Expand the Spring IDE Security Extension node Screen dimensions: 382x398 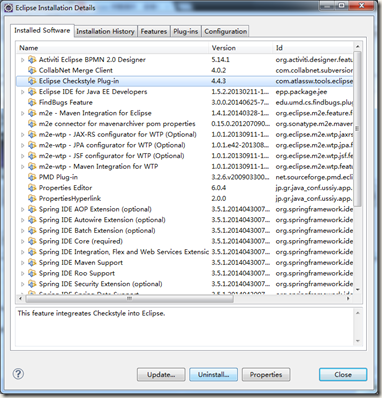pos(23,284)
